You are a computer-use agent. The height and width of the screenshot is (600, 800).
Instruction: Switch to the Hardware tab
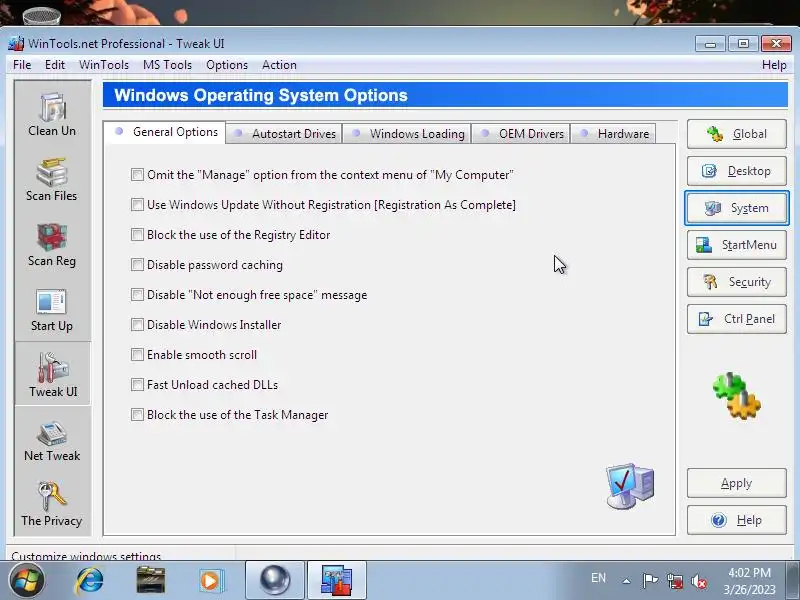point(613,134)
